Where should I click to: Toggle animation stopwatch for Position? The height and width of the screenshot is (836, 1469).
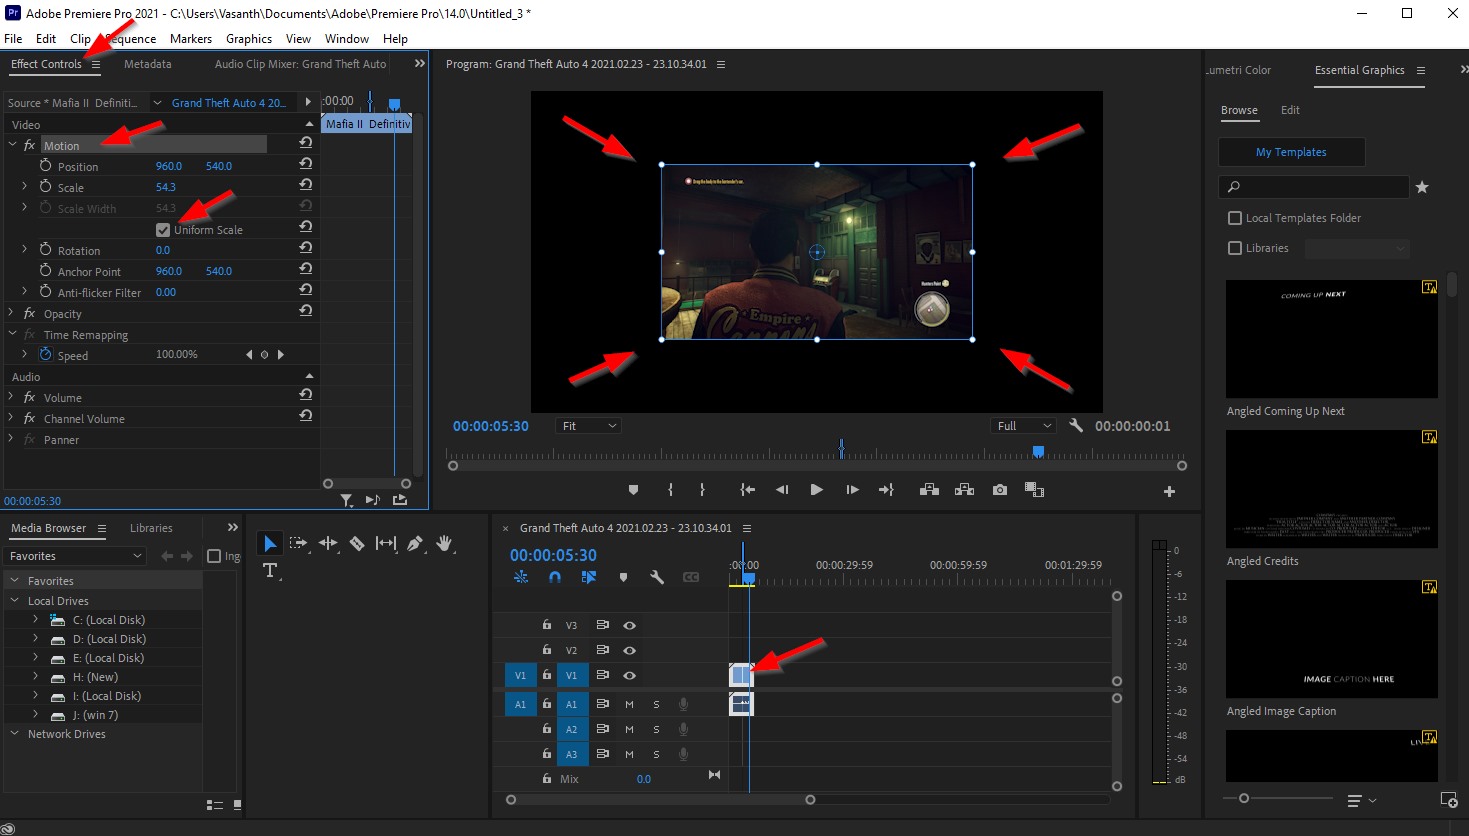(45, 165)
